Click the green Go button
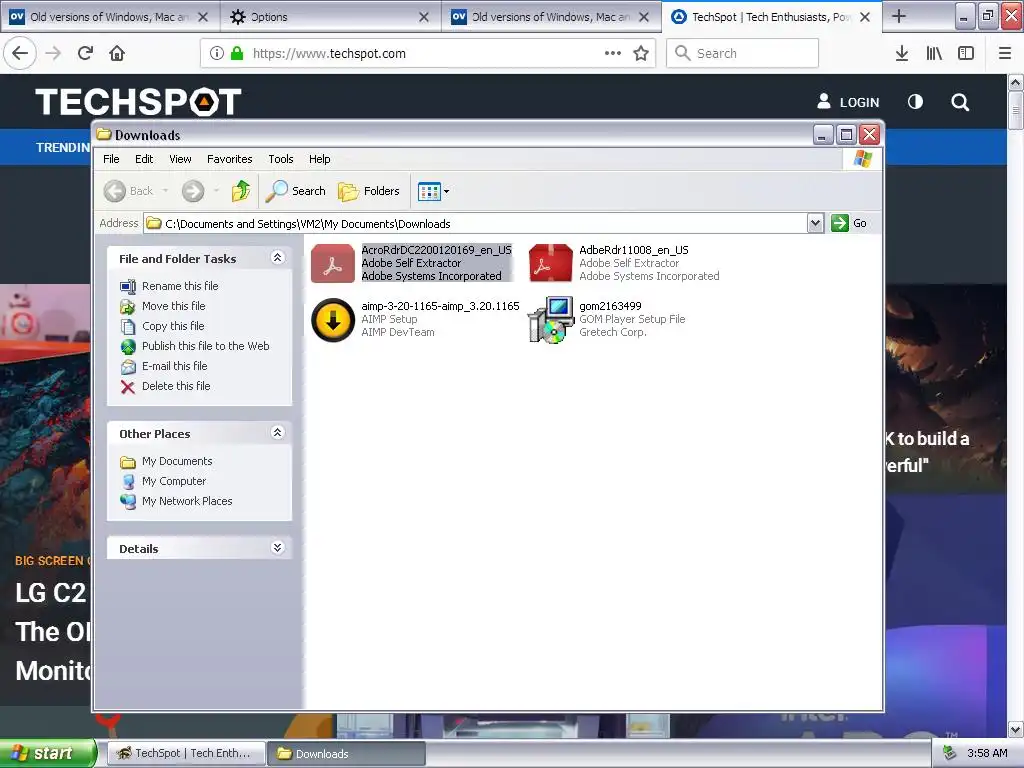The width and height of the screenshot is (1024, 768). (849, 223)
